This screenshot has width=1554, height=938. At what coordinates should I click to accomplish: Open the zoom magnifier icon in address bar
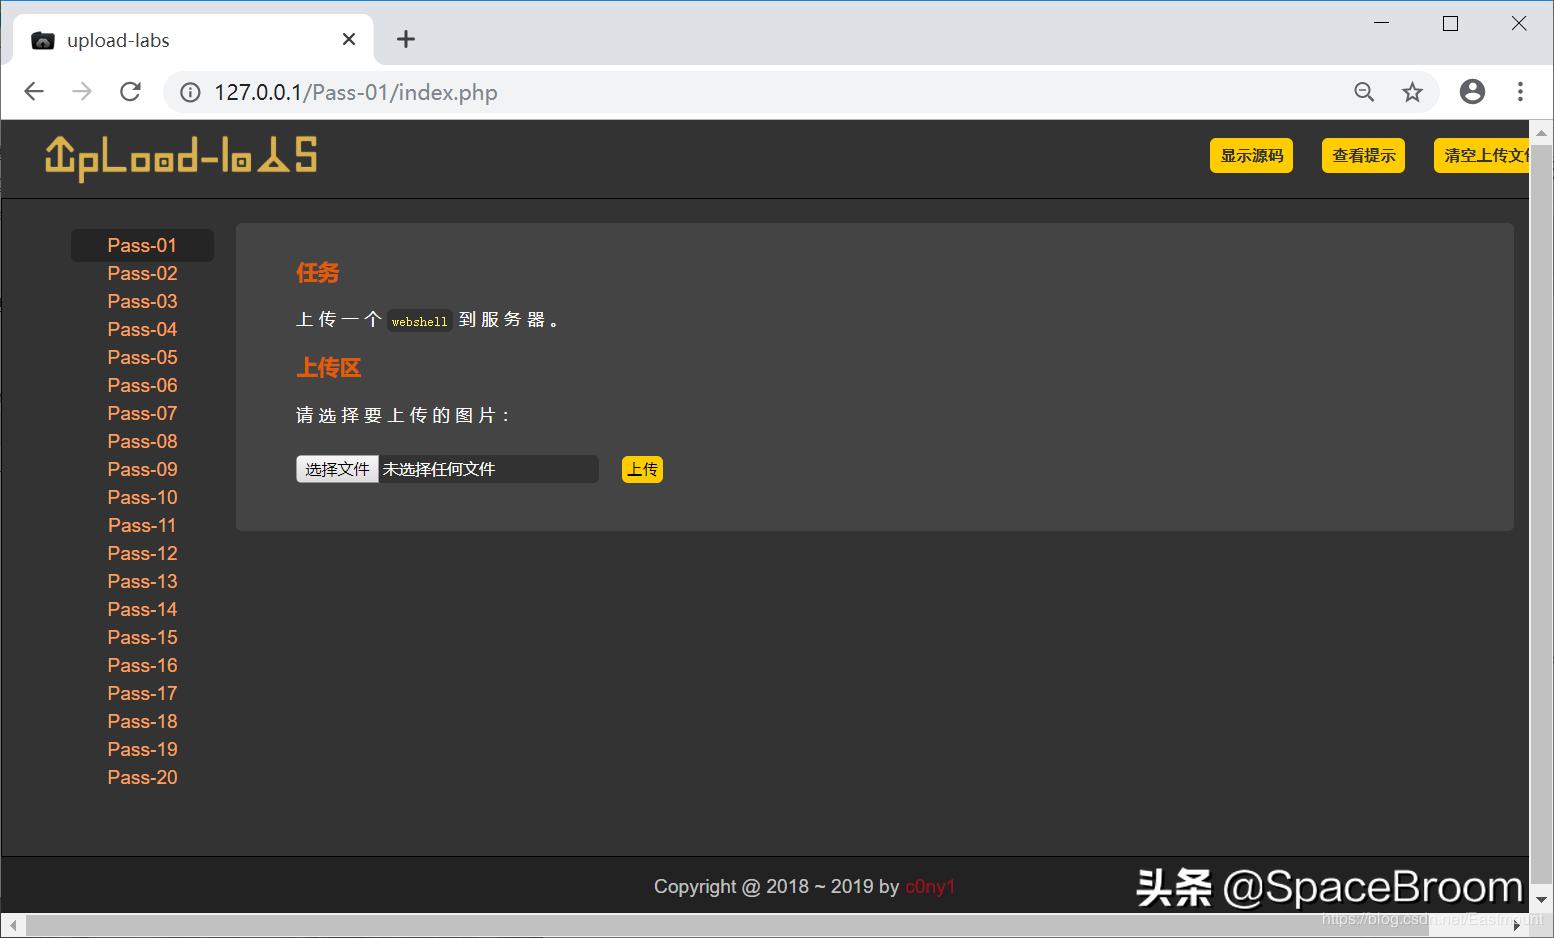1364,91
